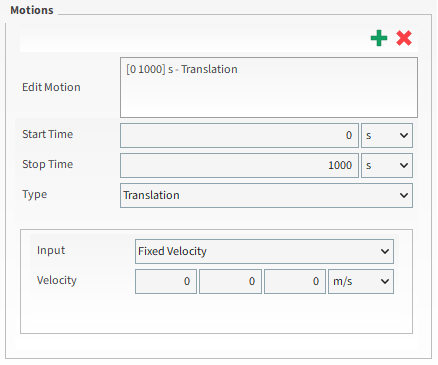This screenshot has height=365, width=438.
Task: Delete motion with red X icon
Action: pos(404,38)
